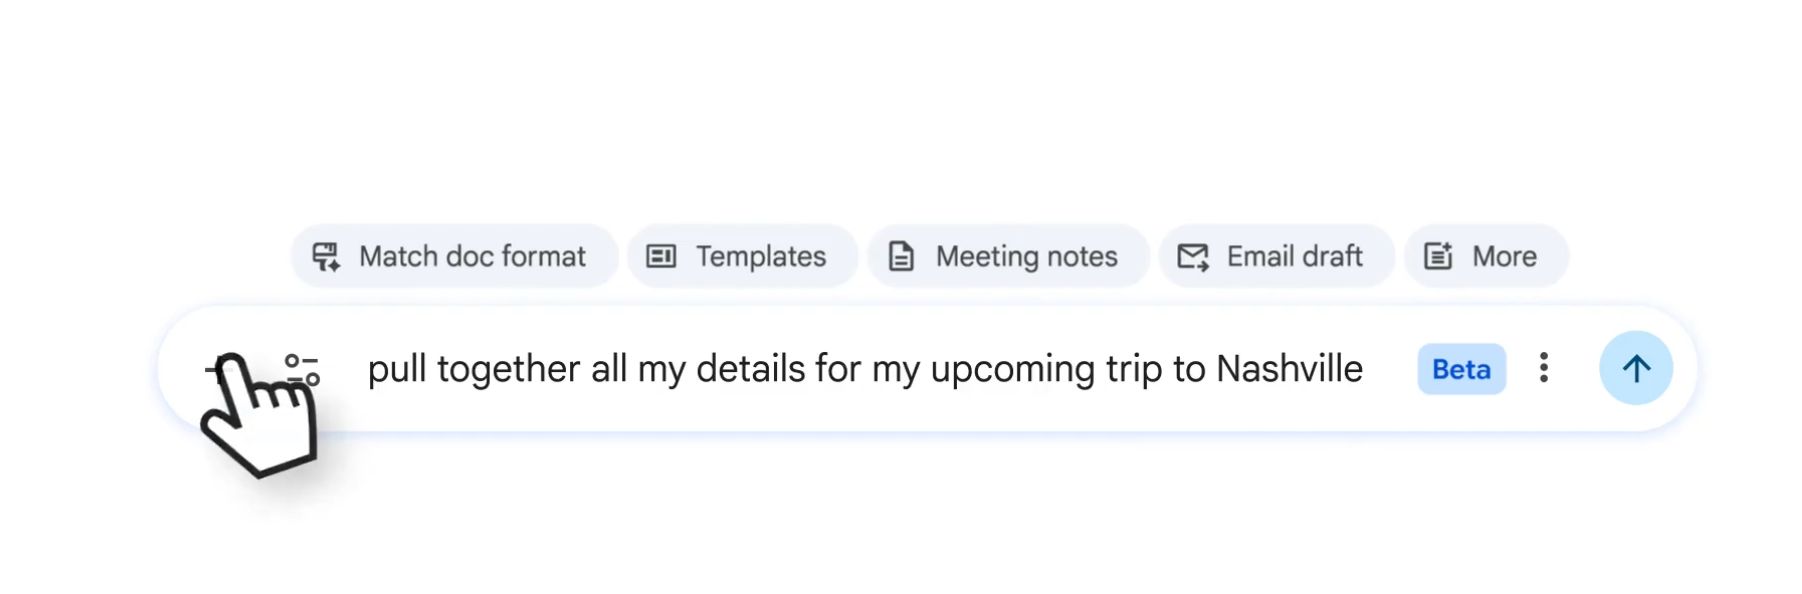The height and width of the screenshot is (594, 1802).
Task: Place cursor on the word Nashville
Action: click(1289, 369)
